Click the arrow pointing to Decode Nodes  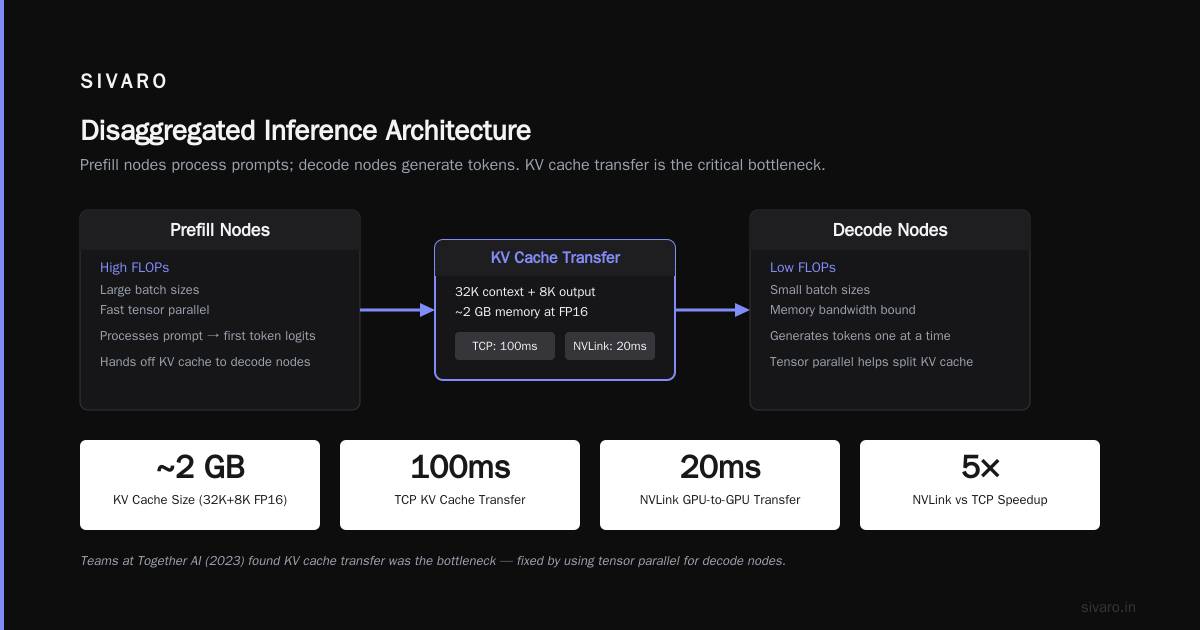pos(712,310)
